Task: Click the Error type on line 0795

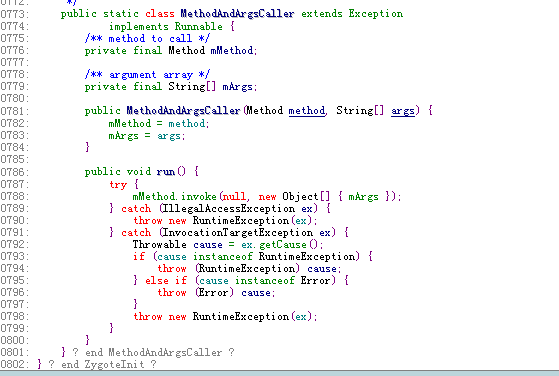Action: tap(315, 280)
